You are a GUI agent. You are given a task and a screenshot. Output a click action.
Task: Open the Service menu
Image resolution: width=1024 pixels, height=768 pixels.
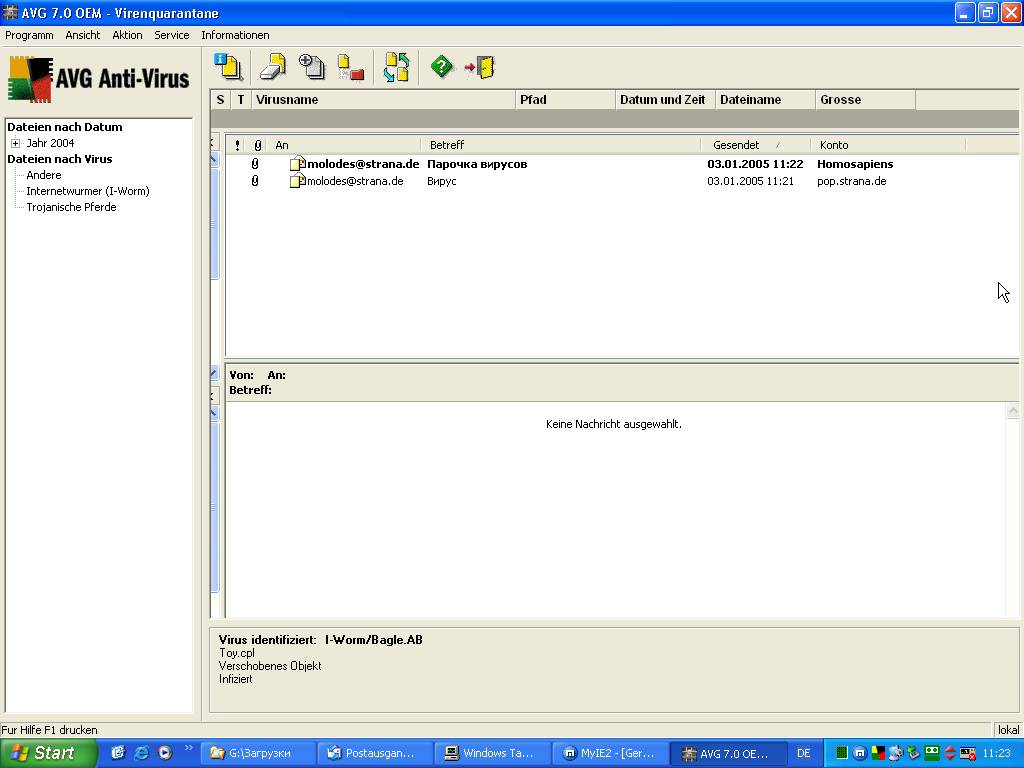(x=172, y=35)
